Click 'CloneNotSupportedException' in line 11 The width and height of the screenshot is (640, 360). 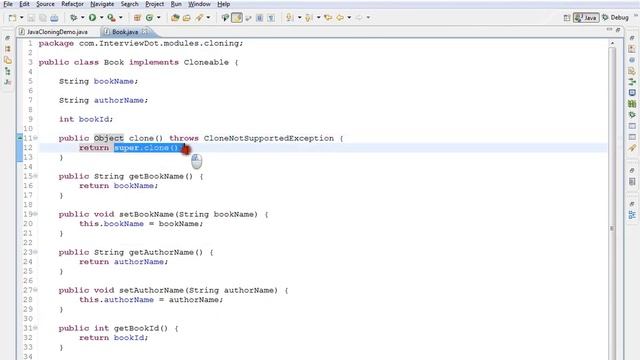click(x=269, y=138)
